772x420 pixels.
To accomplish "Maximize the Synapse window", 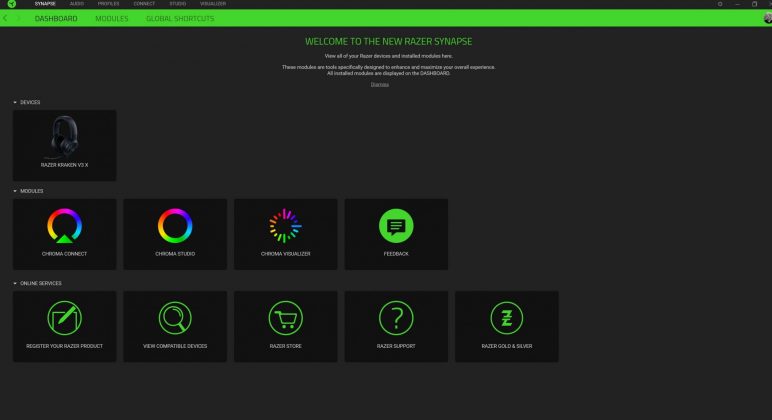I will [x=754, y=4].
